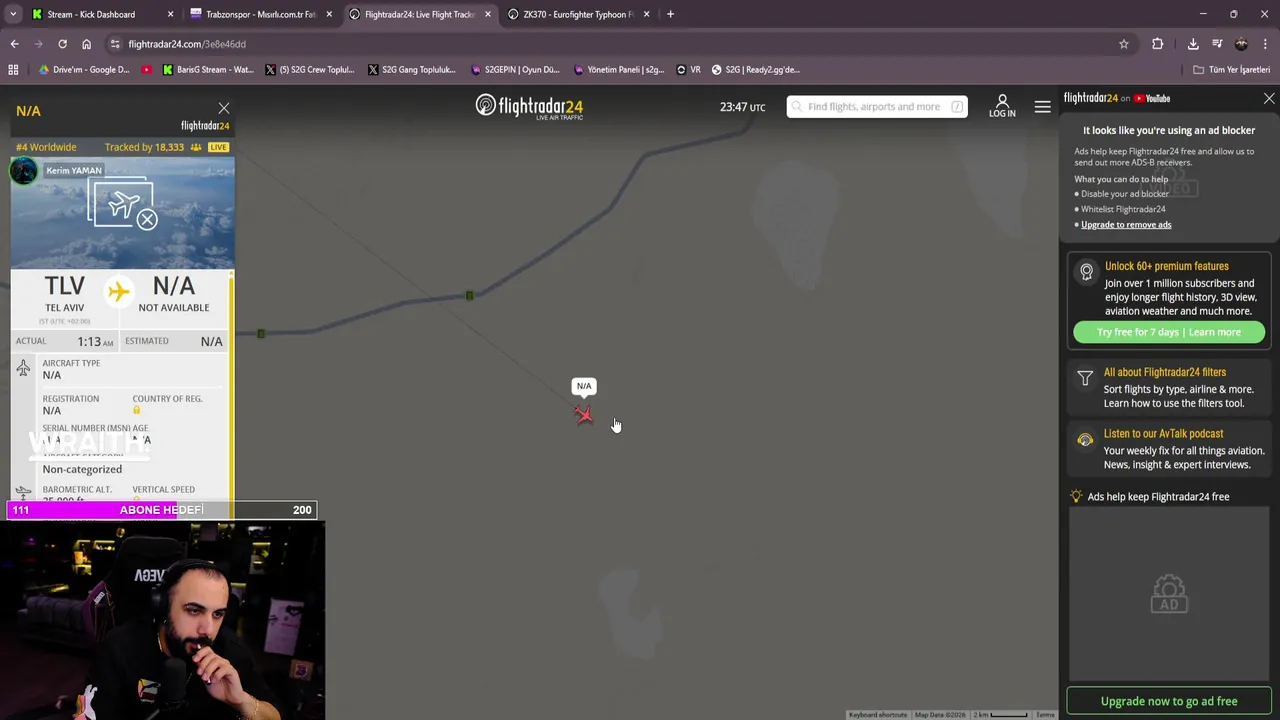The height and width of the screenshot is (720, 1280).
Task: Click the podcast headphones icon
Action: tap(1085, 440)
